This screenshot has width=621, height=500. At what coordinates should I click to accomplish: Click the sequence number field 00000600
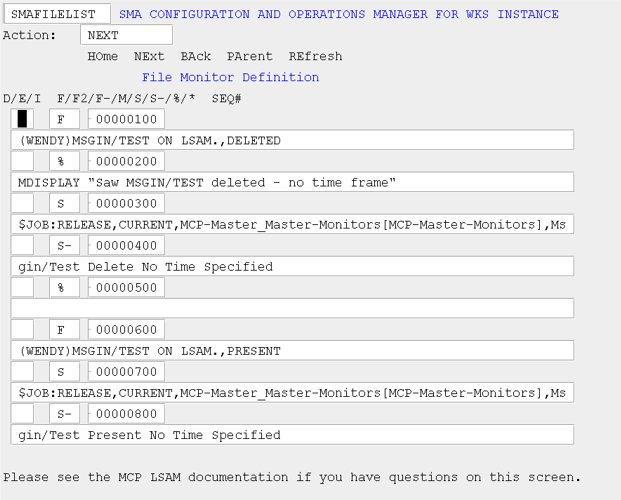pos(126,329)
